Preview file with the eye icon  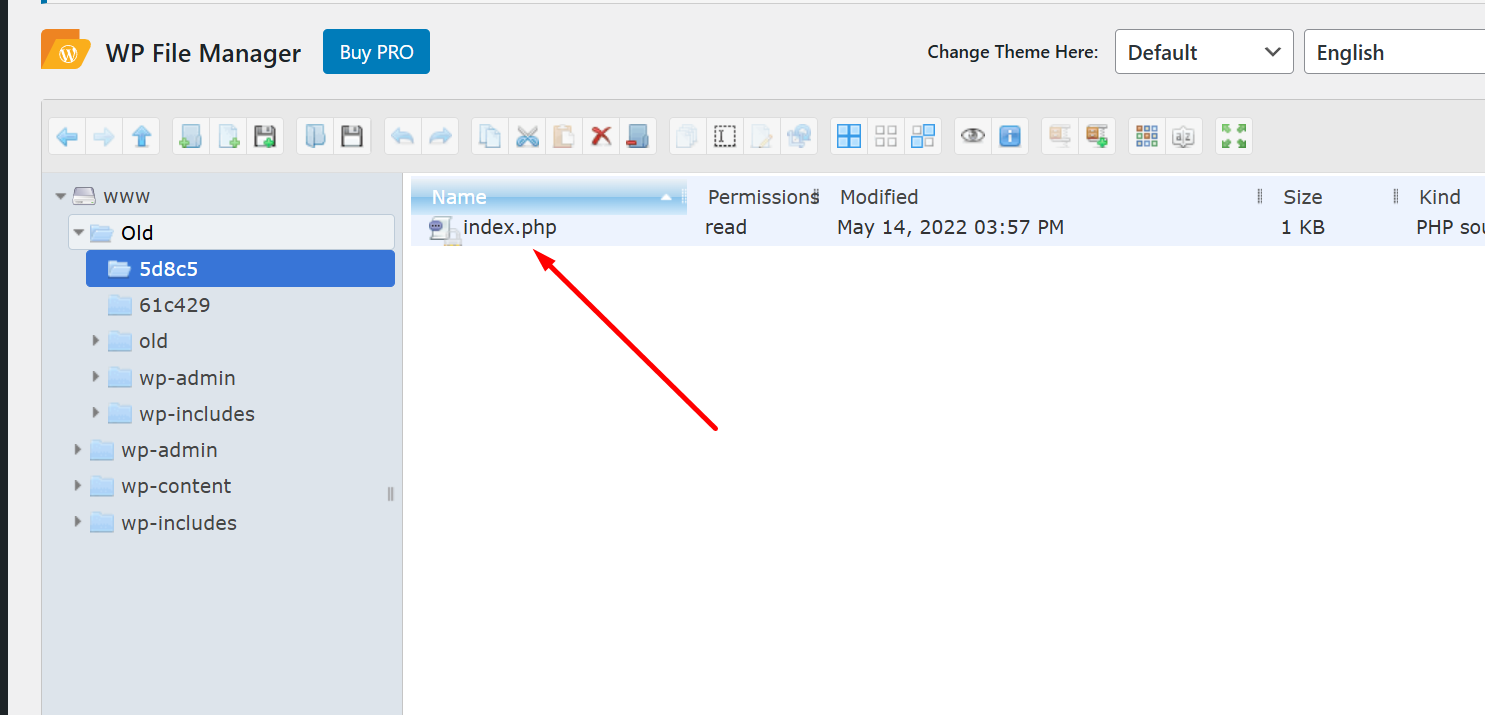pyautogui.click(x=972, y=137)
